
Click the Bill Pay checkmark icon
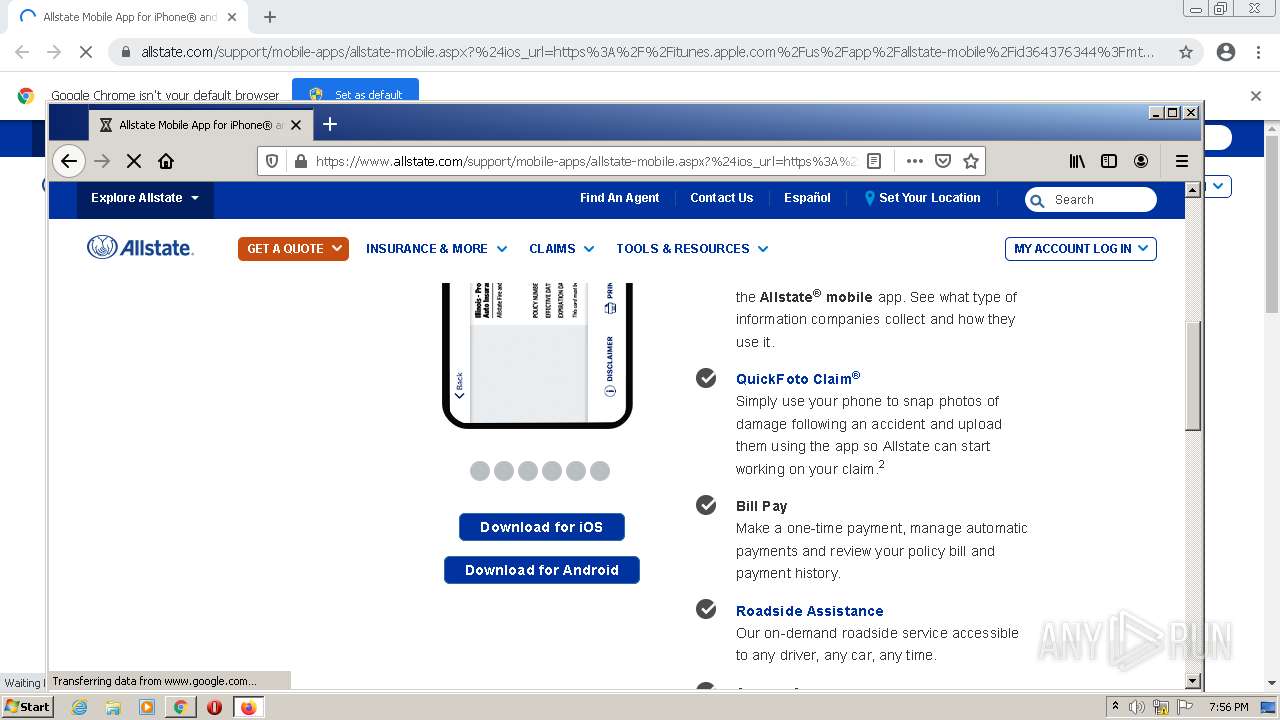click(706, 505)
